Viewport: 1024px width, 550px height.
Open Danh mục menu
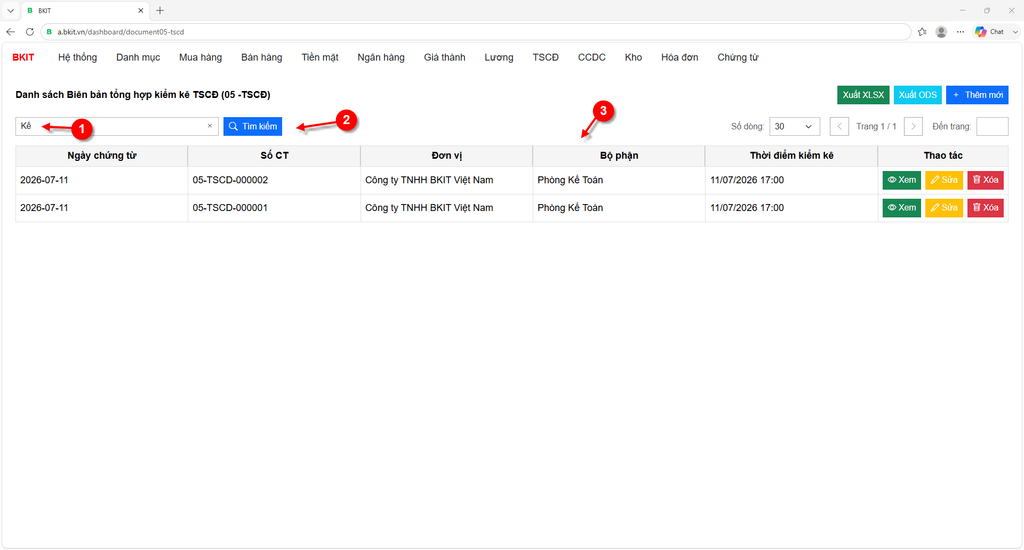point(138,57)
